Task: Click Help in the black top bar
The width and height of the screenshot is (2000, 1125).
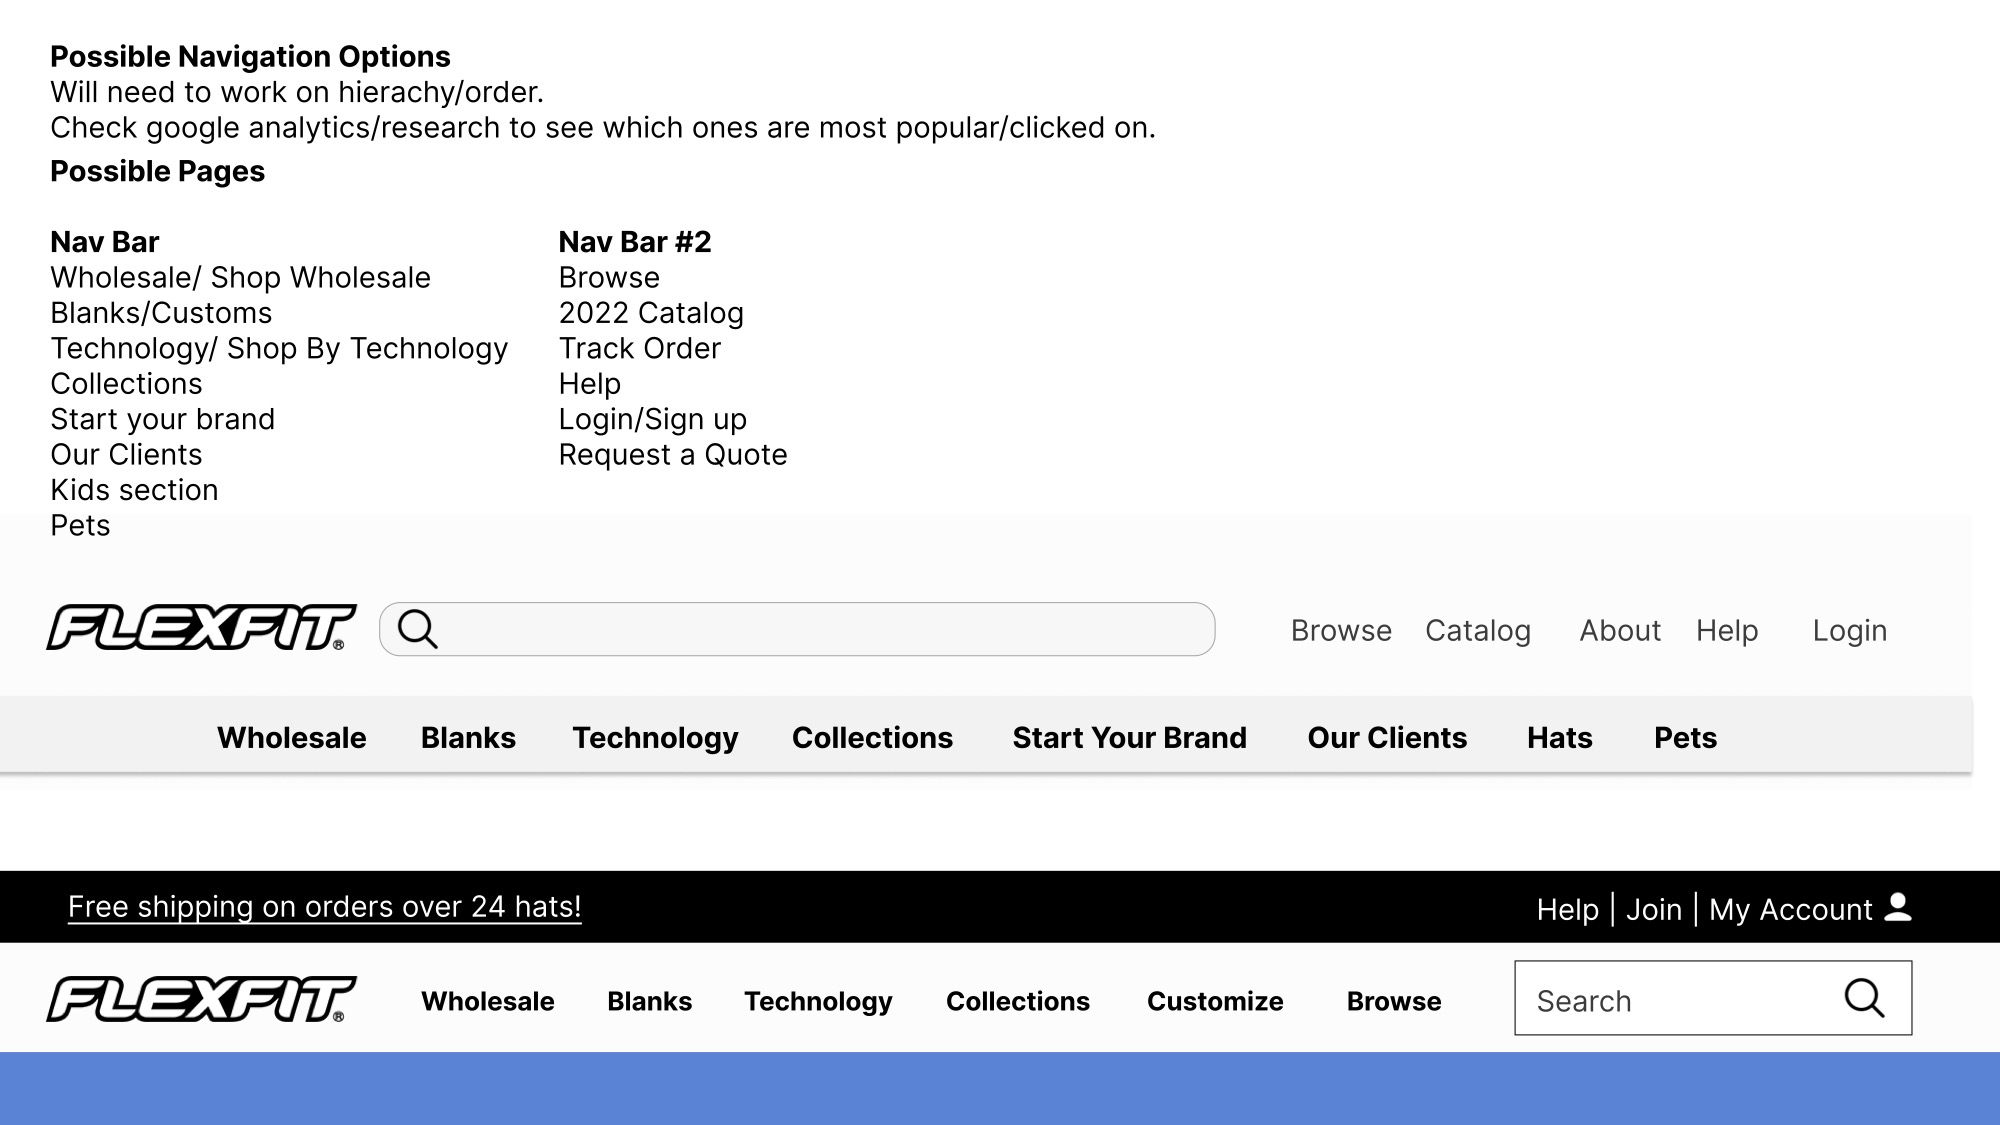Action: (1567, 910)
